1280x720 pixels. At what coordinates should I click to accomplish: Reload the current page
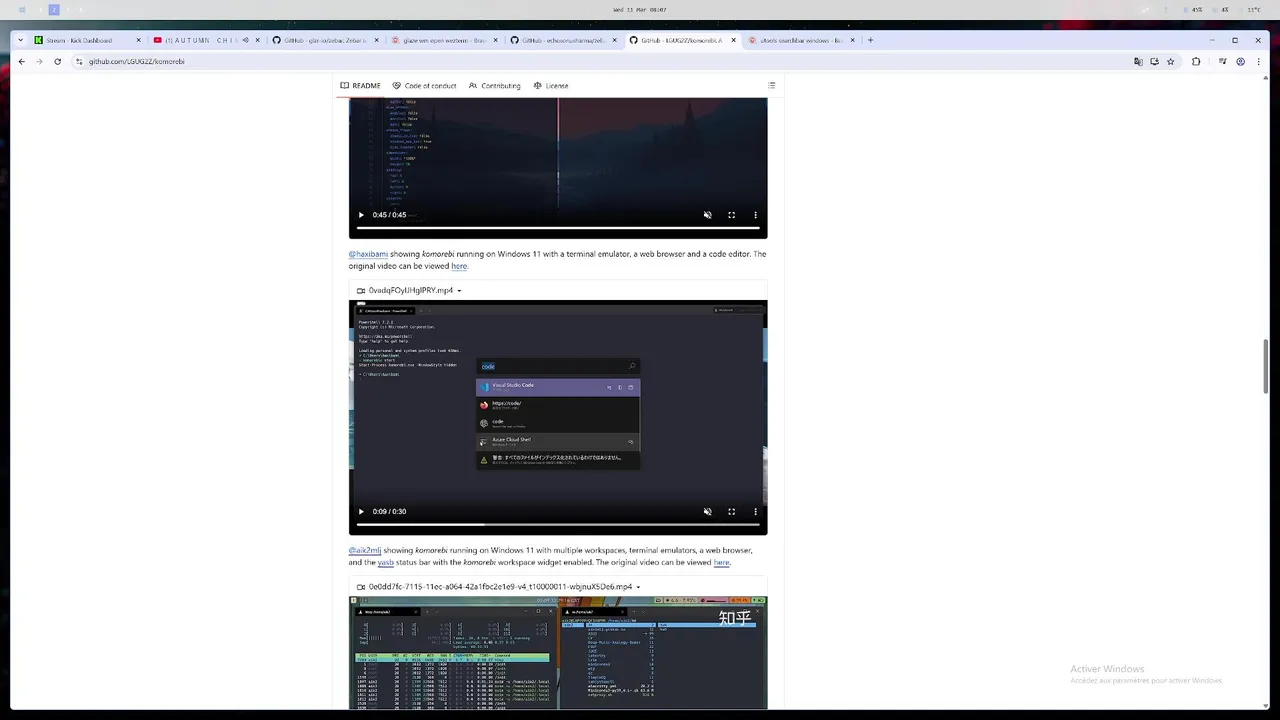coord(57,61)
